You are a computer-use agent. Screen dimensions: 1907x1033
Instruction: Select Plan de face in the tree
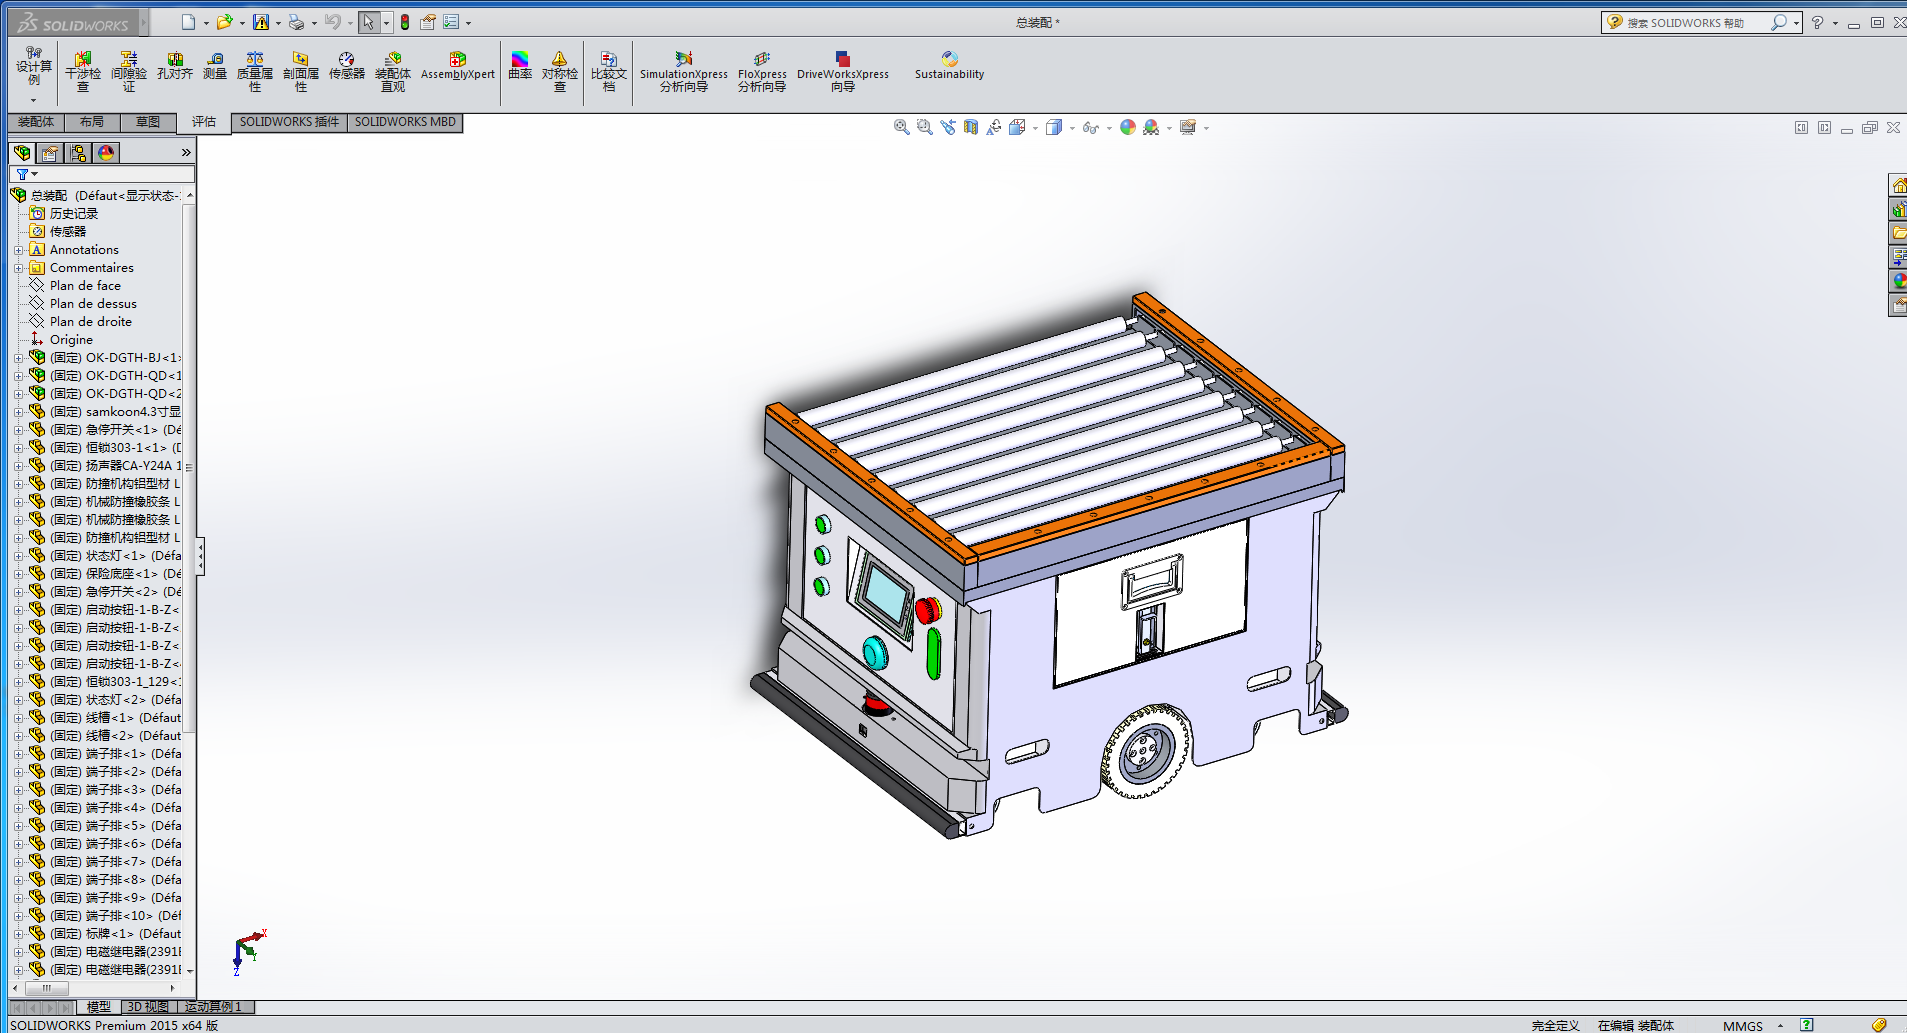(85, 286)
